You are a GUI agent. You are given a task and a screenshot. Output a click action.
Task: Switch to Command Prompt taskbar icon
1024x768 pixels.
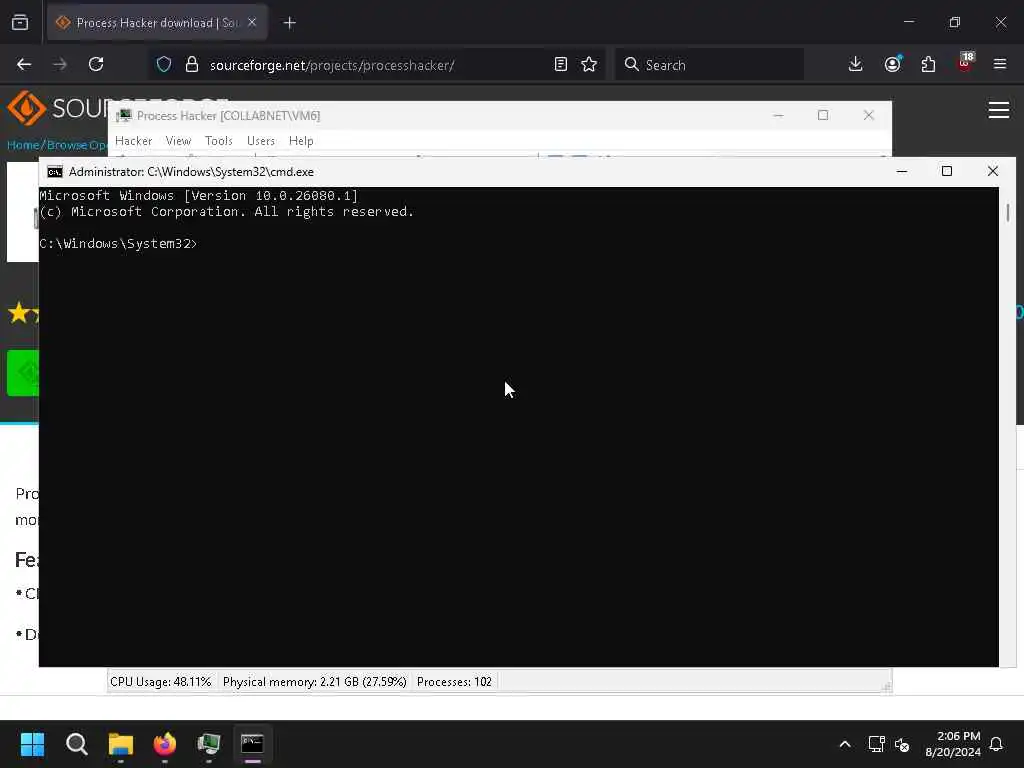point(252,744)
